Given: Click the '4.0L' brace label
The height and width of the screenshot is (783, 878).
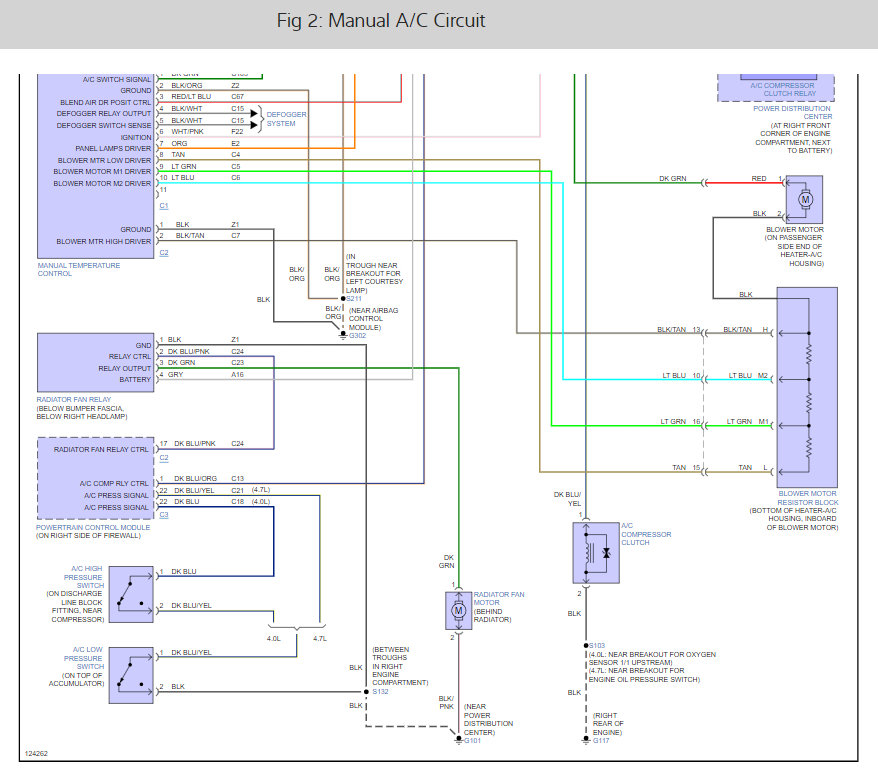Looking at the screenshot, I should coord(274,638).
